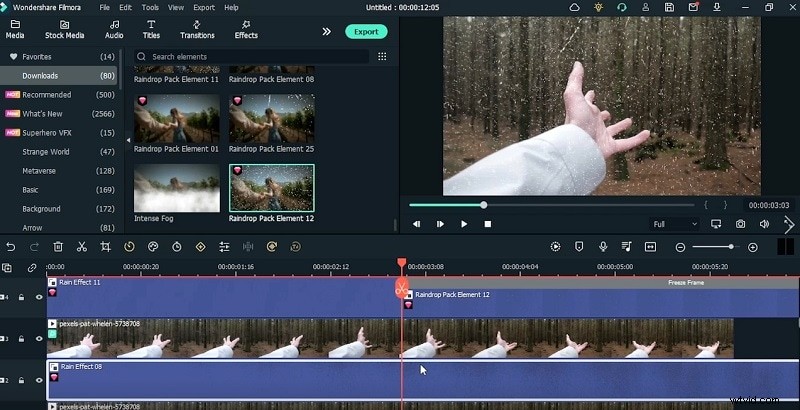Viewport: 800px width, 410px height.
Task: Open the Transitions tab
Action: click(x=197, y=29)
